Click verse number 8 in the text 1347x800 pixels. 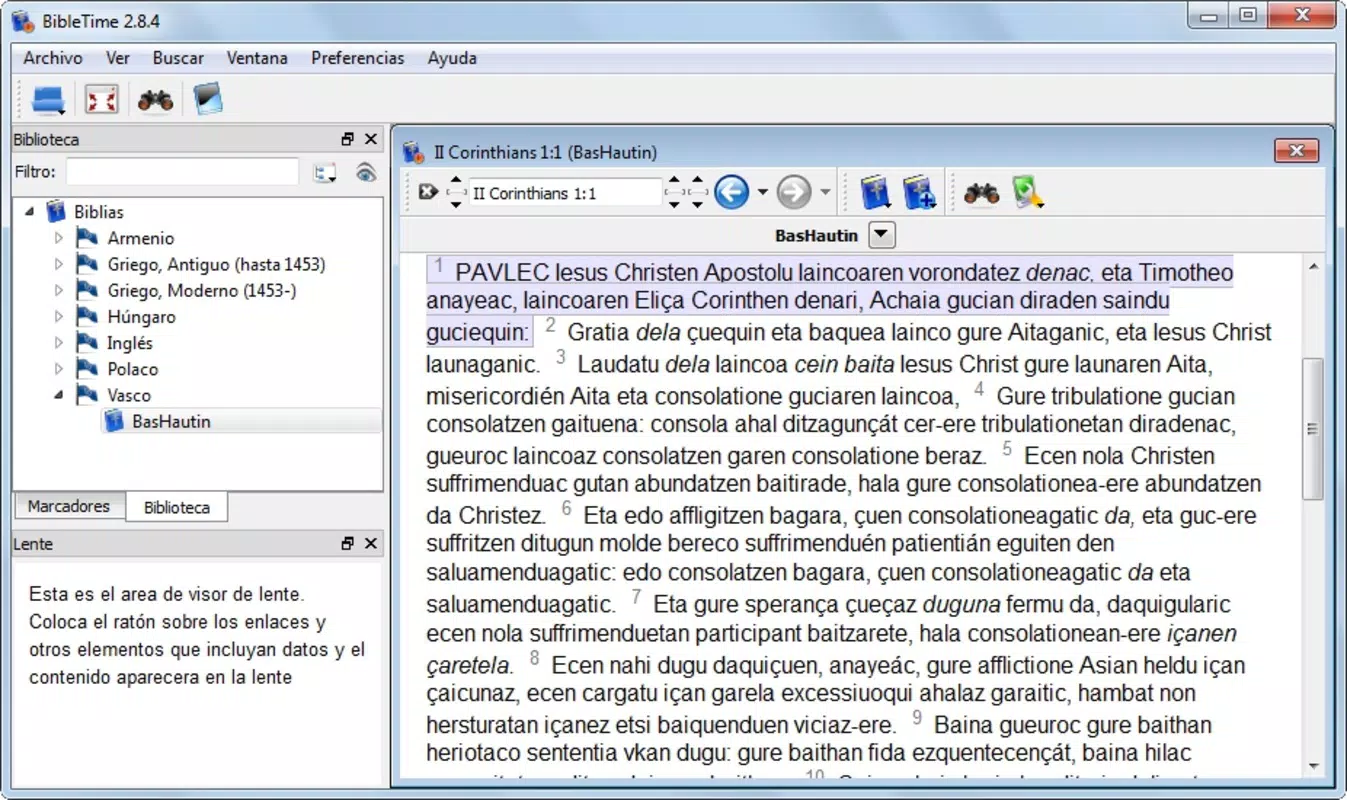pos(534,658)
